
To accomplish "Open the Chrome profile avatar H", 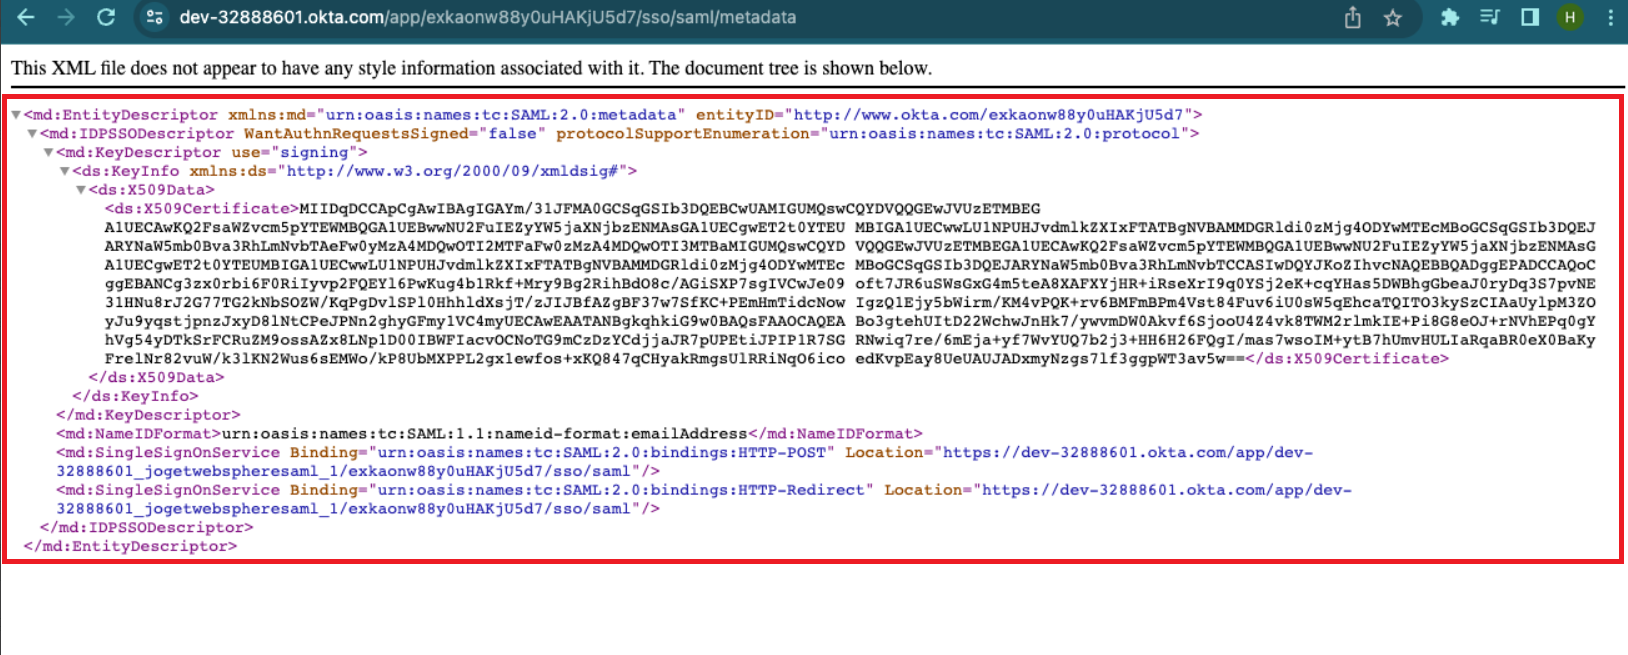I will 1570,17.
